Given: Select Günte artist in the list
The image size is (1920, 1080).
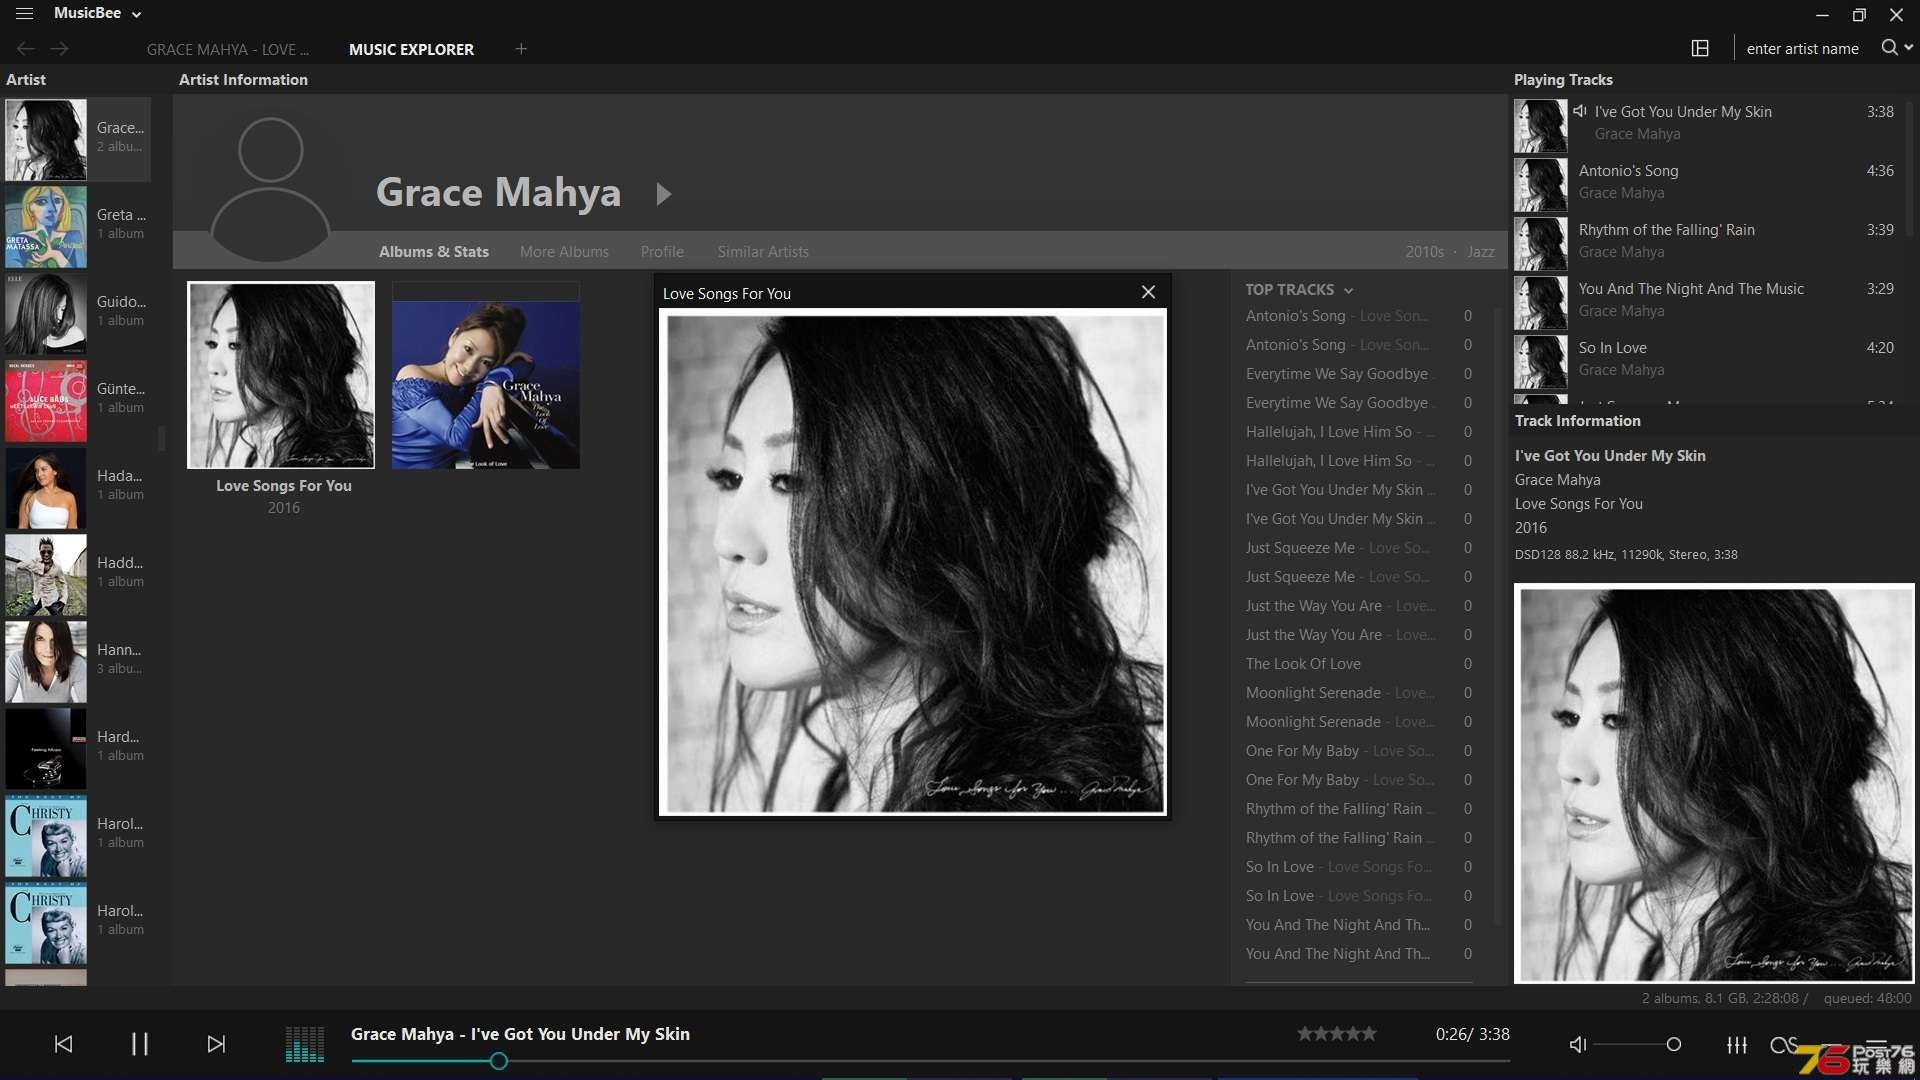Looking at the screenshot, I should (x=77, y=399).
